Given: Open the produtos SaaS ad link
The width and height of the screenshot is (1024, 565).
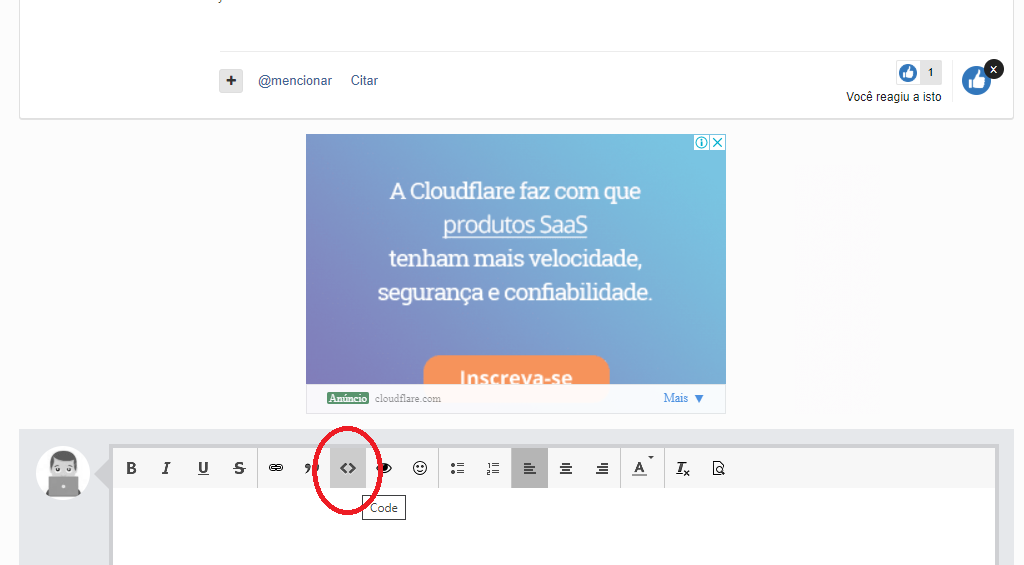Looking at the screenshot, I should (515, 225).
